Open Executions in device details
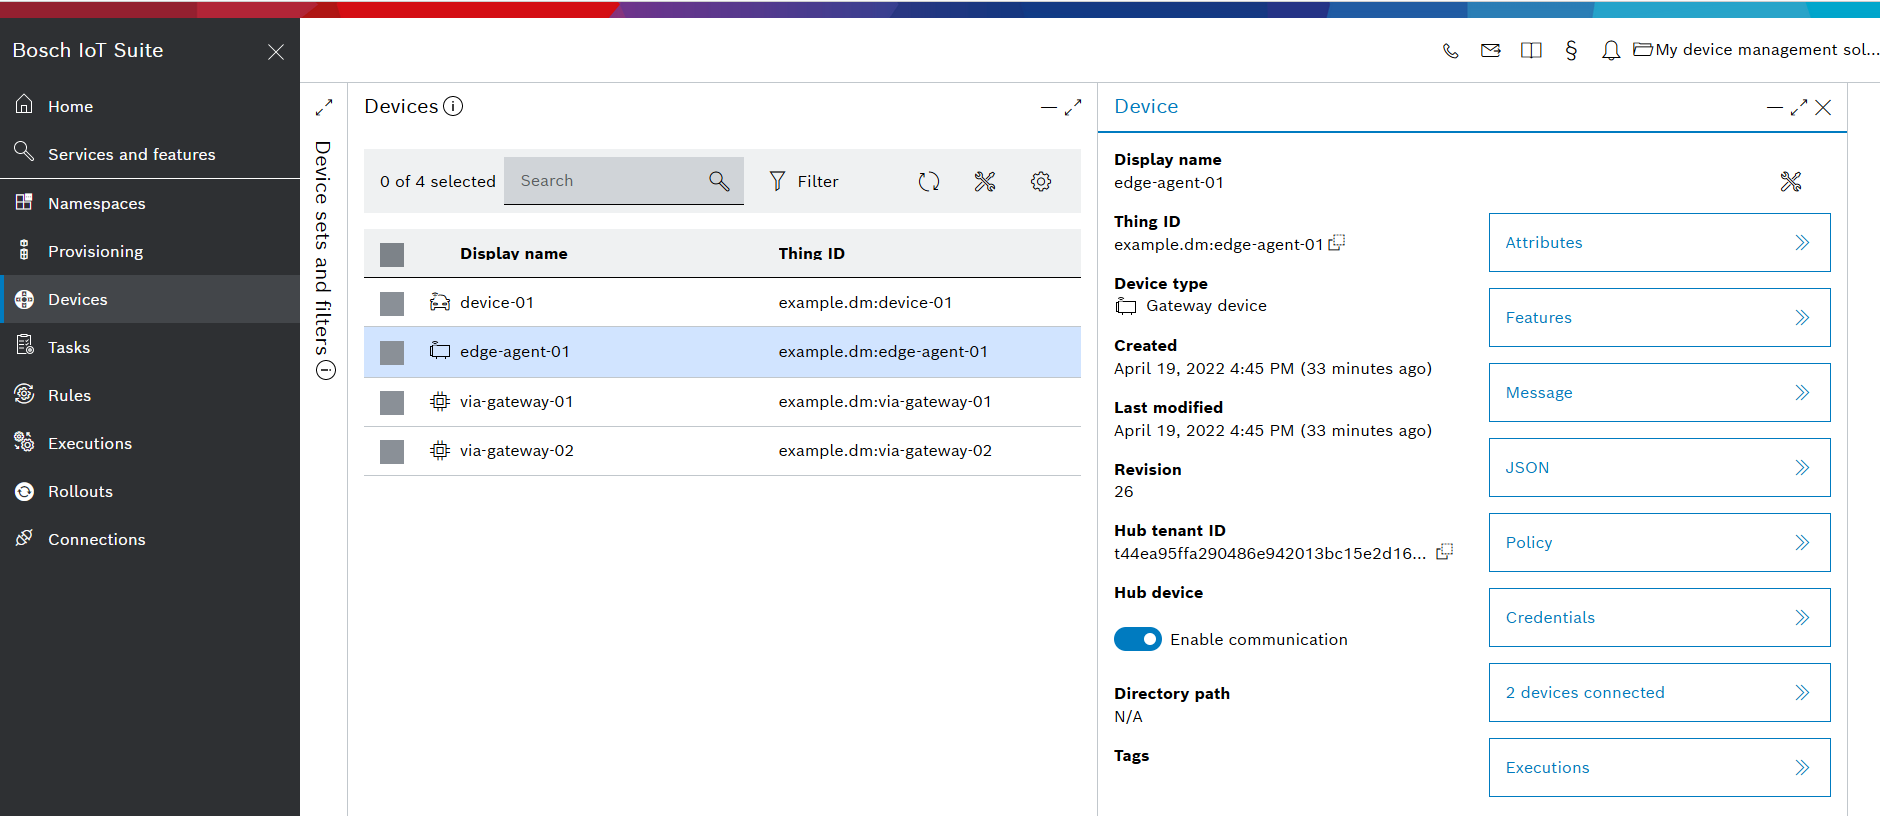This screenshot has width=1880, height=816. pos(1660,767)
